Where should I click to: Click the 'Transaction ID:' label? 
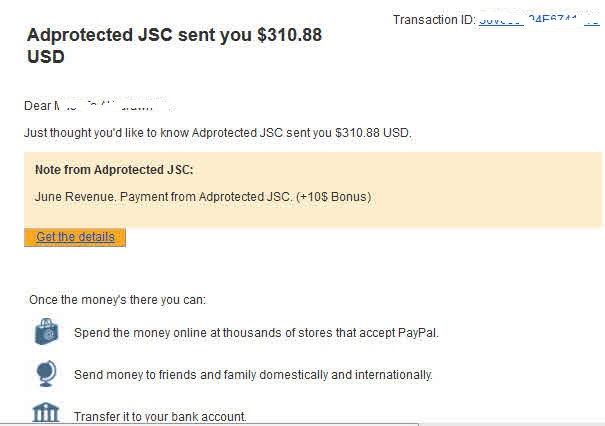(x=434, y=20)
